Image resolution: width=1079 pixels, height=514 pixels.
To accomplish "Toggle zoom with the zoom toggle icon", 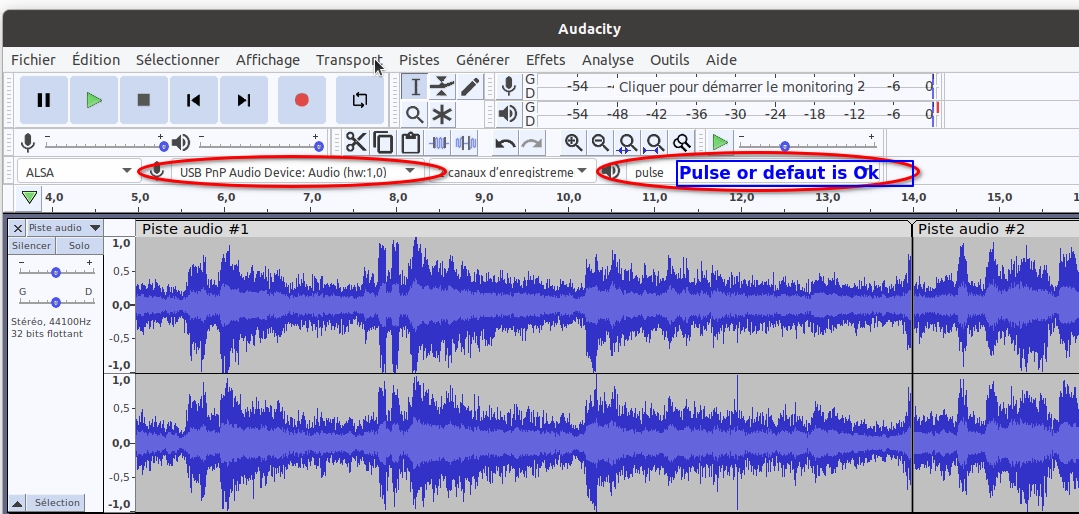I will (x=682, y=142).
